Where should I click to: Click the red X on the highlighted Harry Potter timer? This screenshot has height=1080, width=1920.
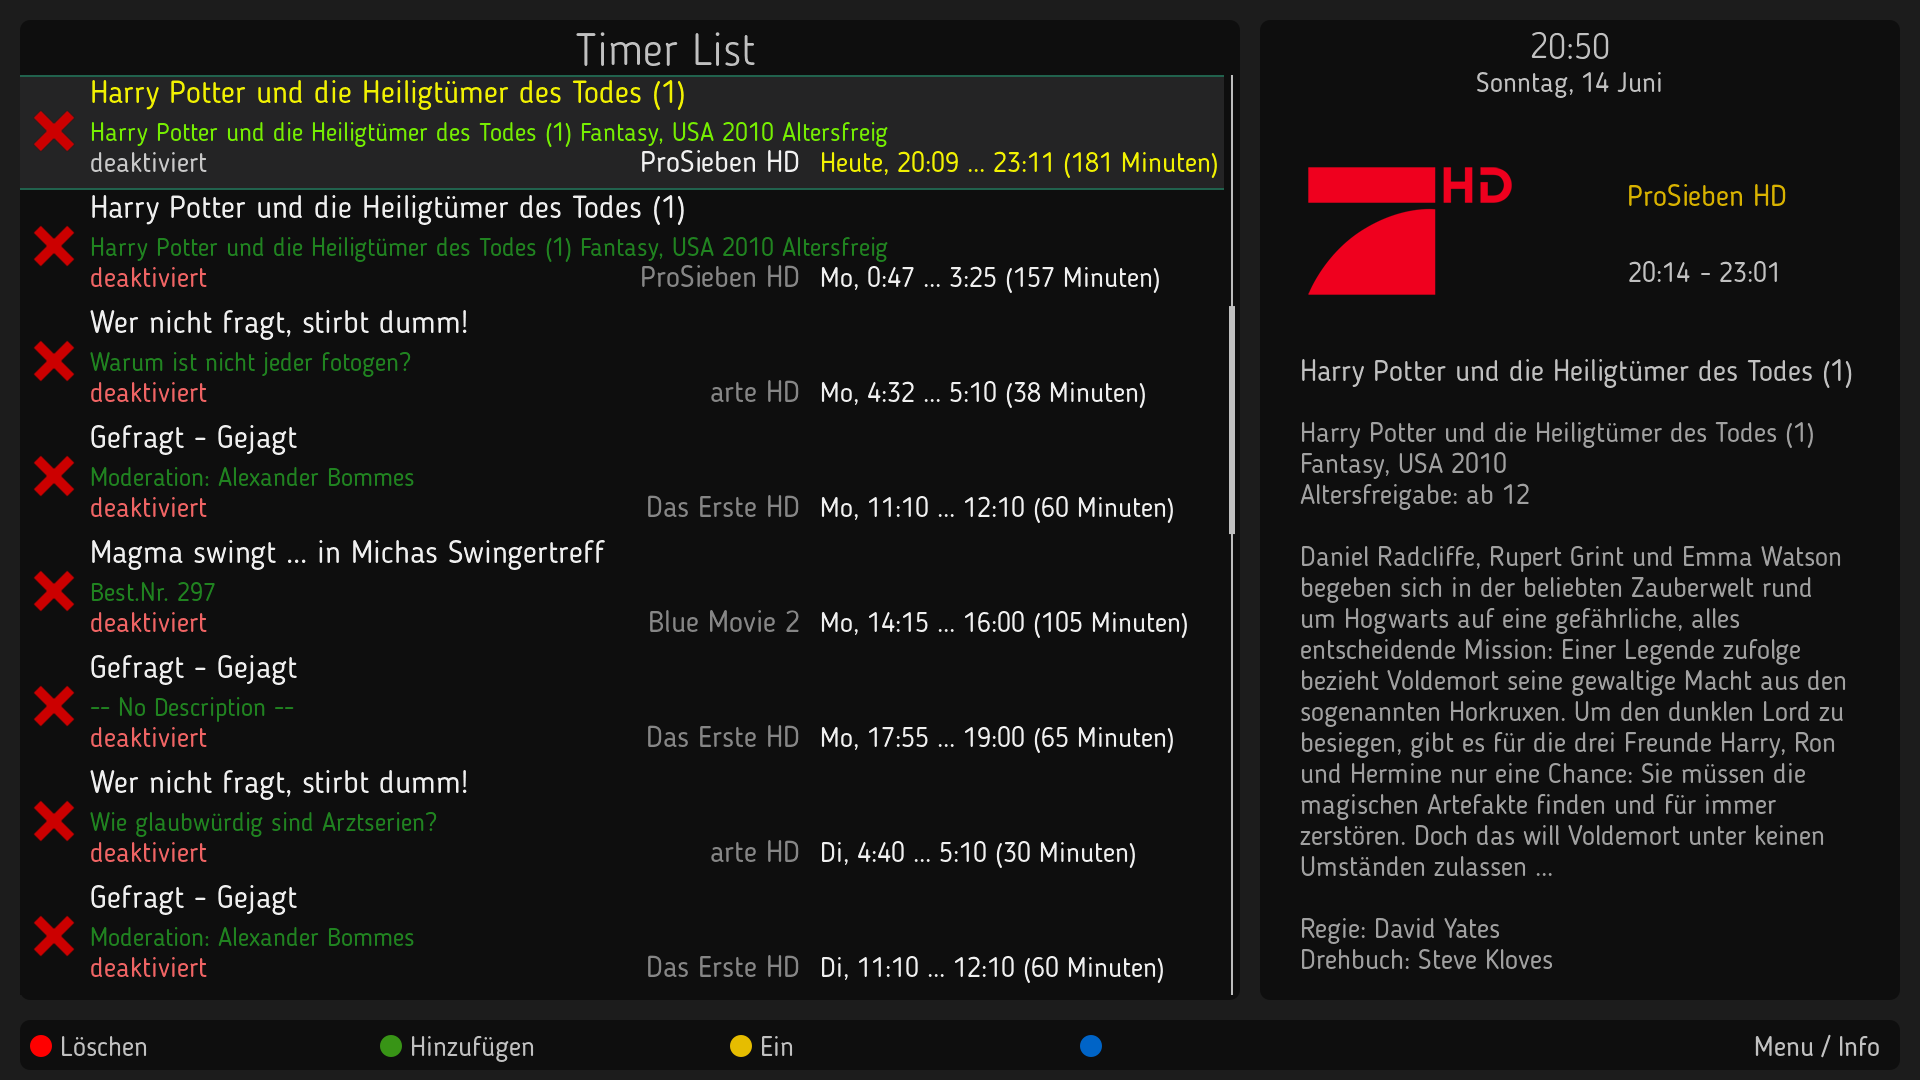click(54, 132)
